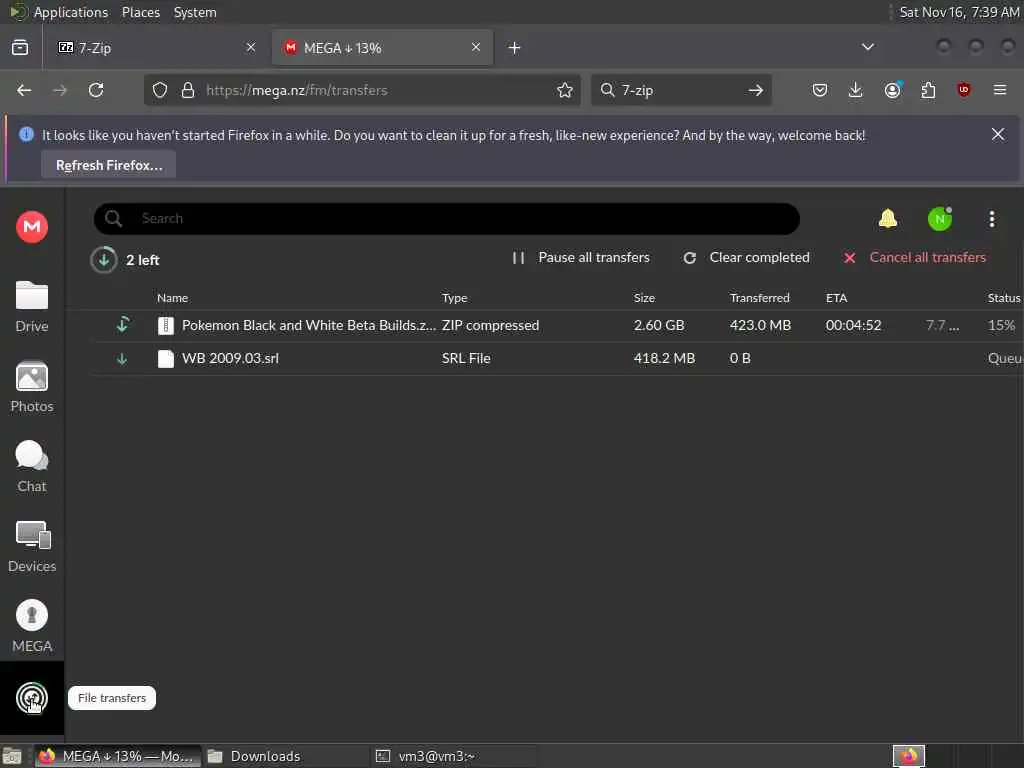Open the Photos section in sidebar
The width and height of the screenshot is (1024, 768).
pos(31,387)
